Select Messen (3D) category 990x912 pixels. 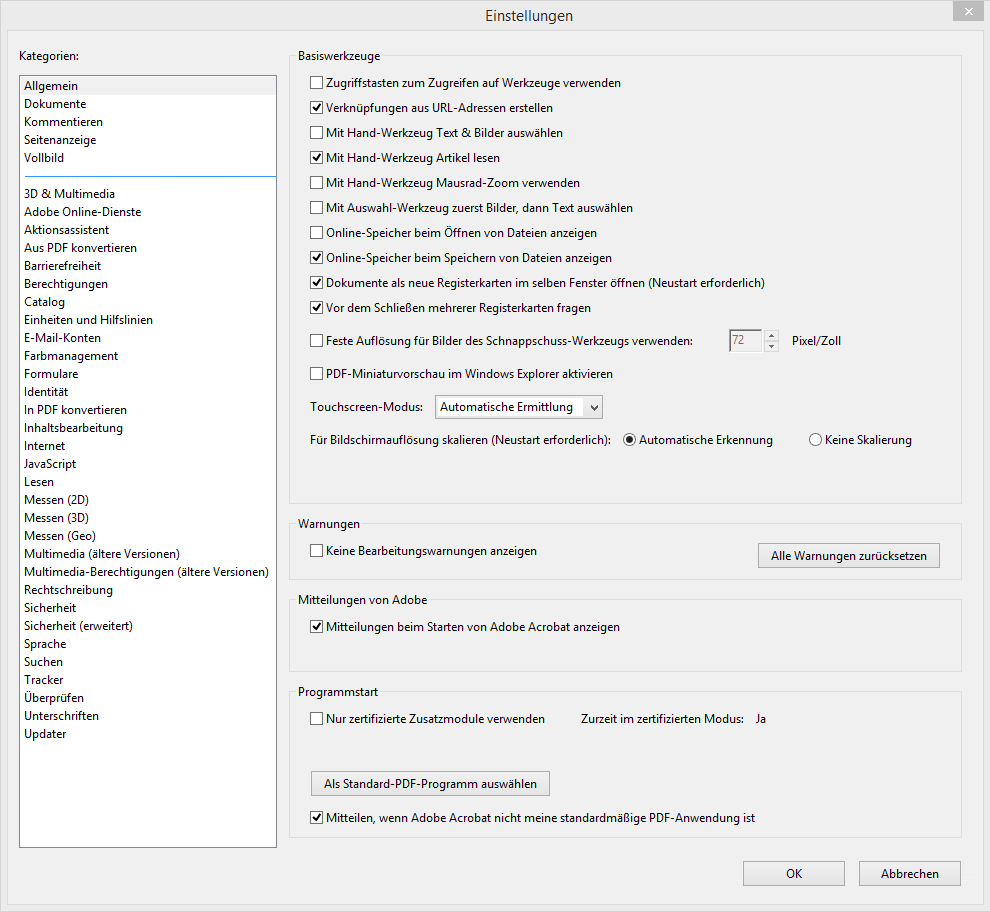click(148, 518)
